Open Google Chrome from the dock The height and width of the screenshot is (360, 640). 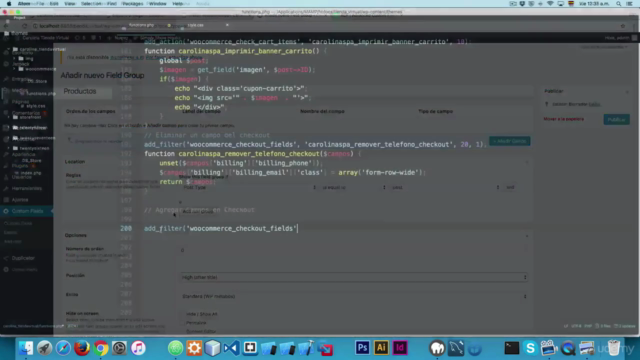click(101, 348)
